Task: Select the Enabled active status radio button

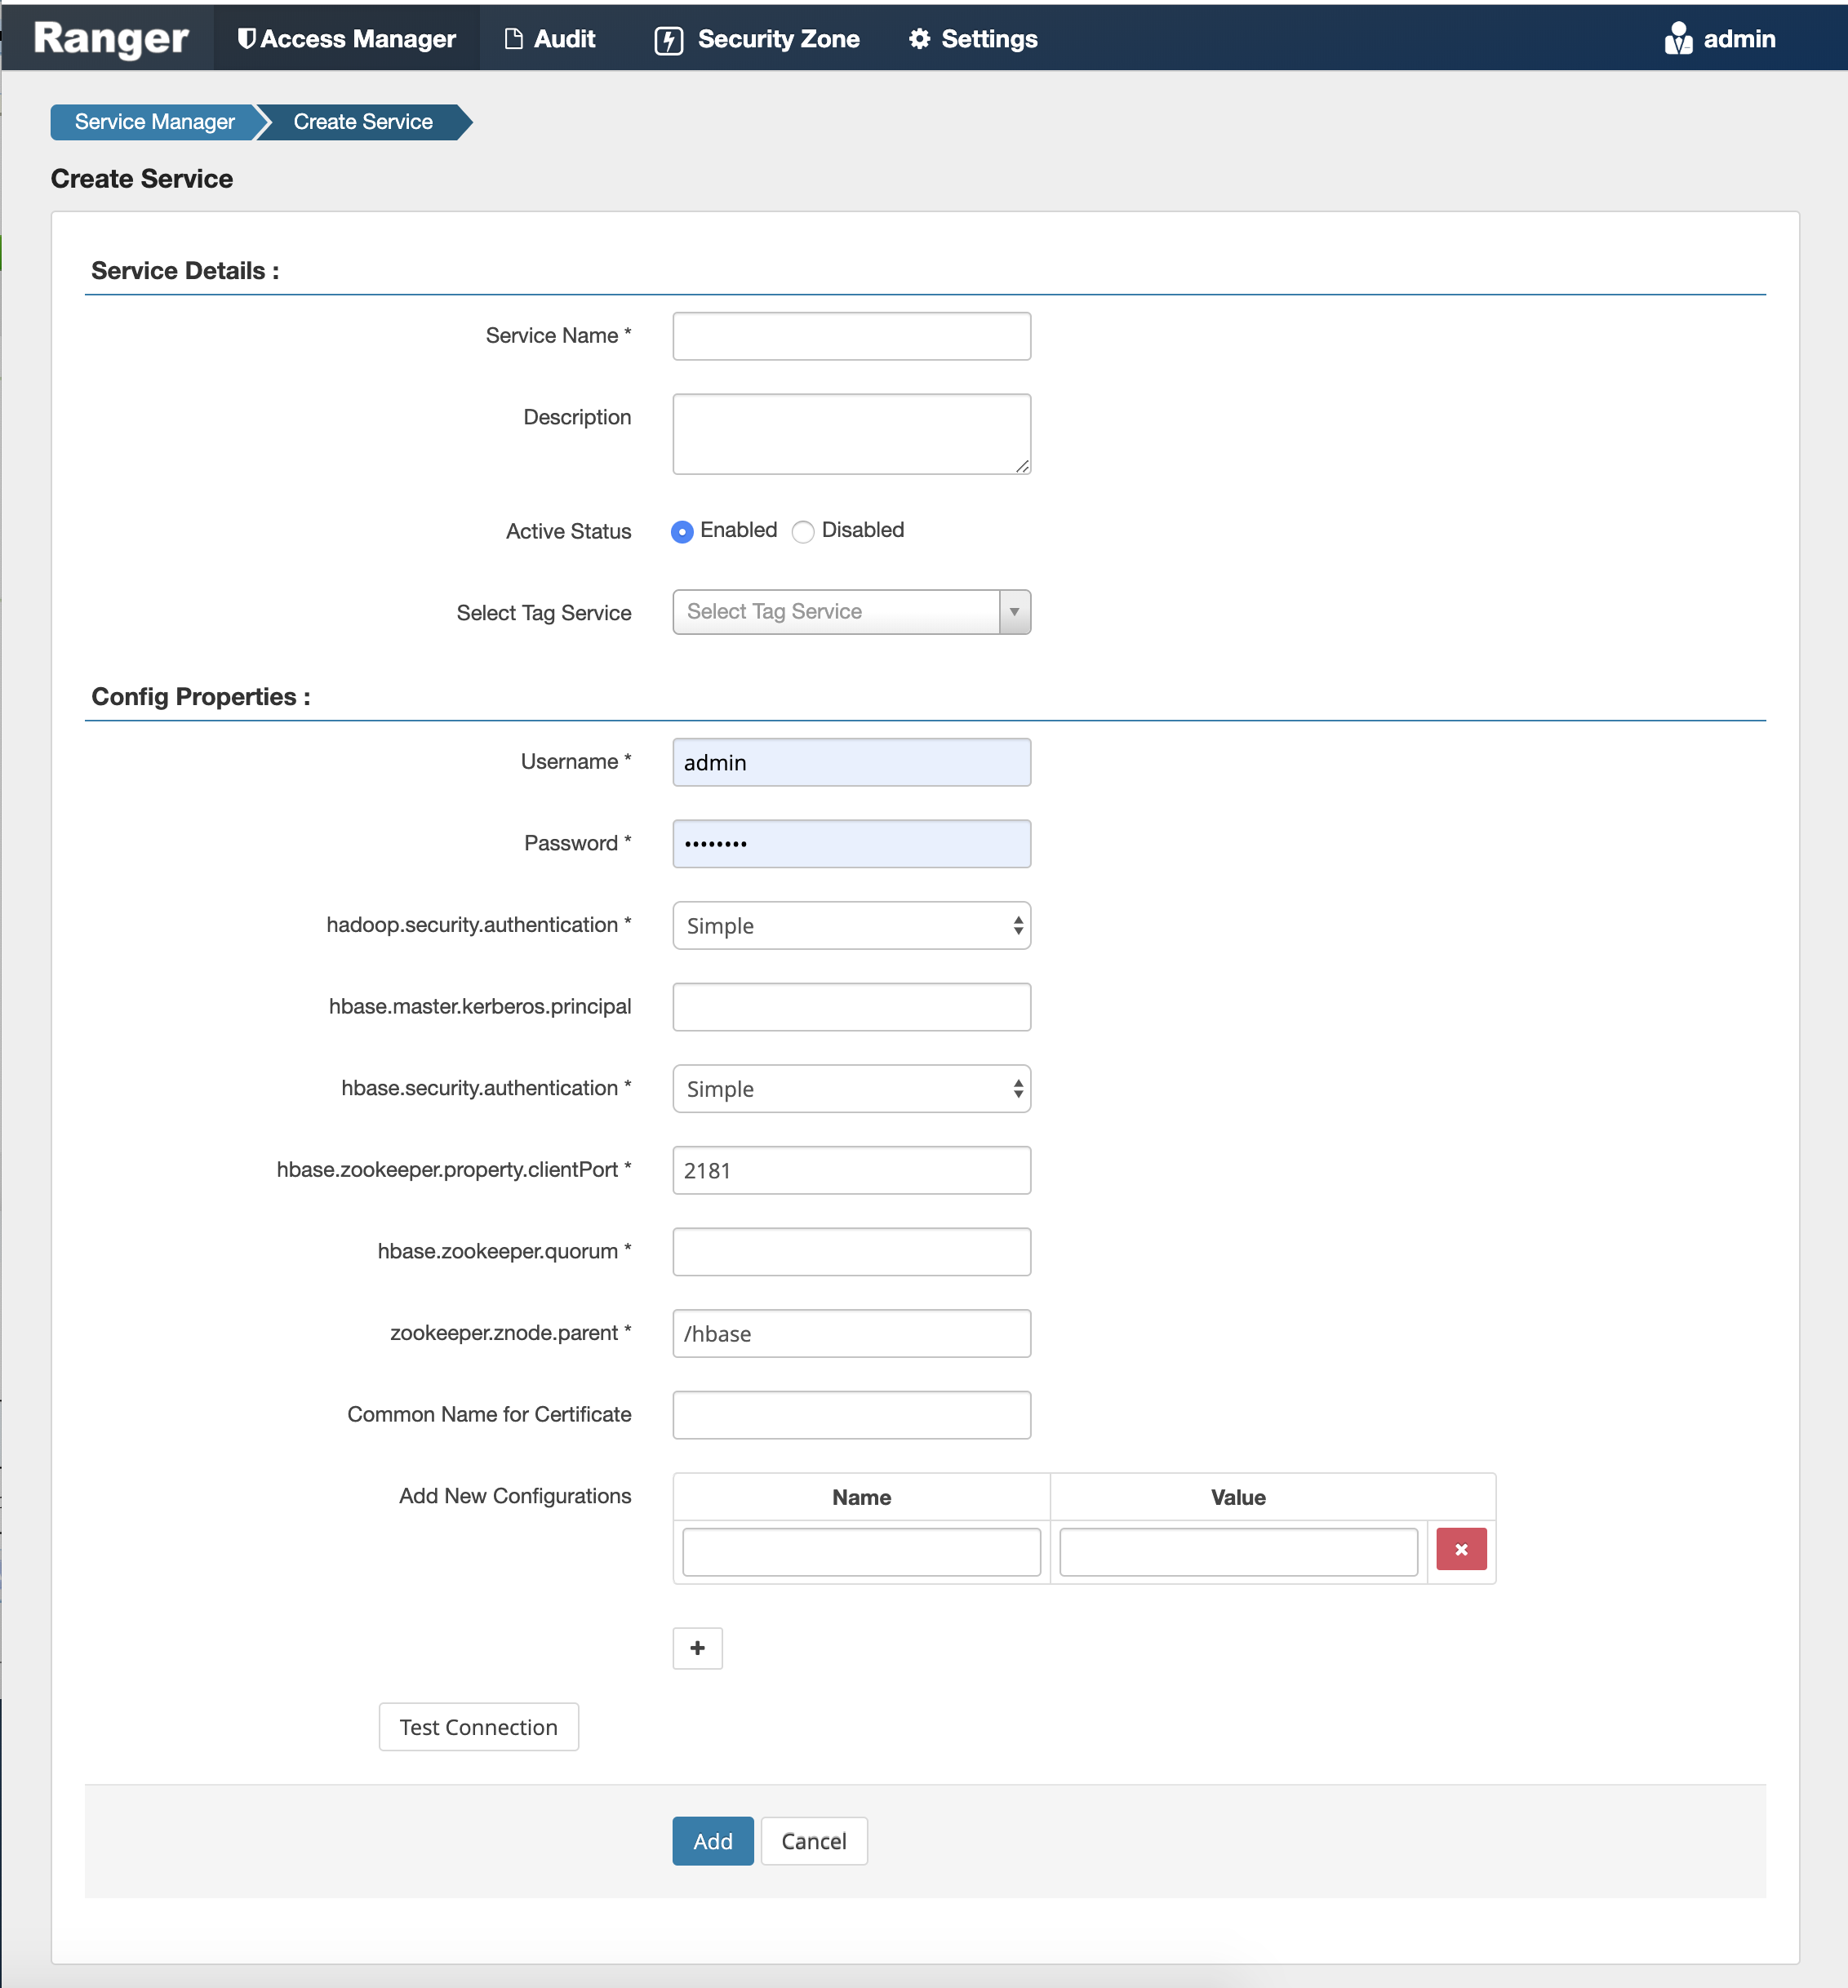Action: point(682,532)
